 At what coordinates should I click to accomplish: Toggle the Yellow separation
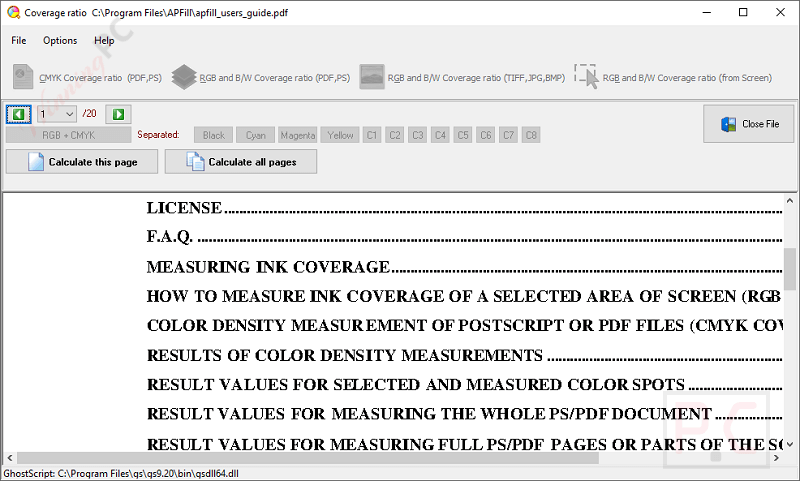point(340,135)
